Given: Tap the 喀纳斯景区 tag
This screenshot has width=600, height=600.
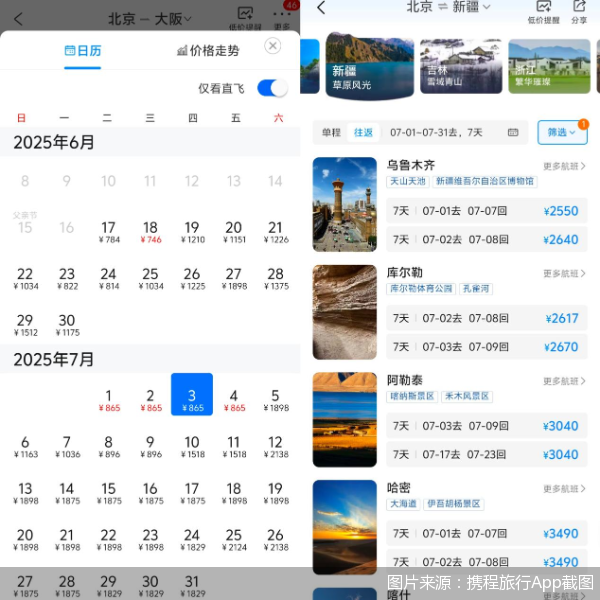Looking at the screenshot, I should (412, 396).
